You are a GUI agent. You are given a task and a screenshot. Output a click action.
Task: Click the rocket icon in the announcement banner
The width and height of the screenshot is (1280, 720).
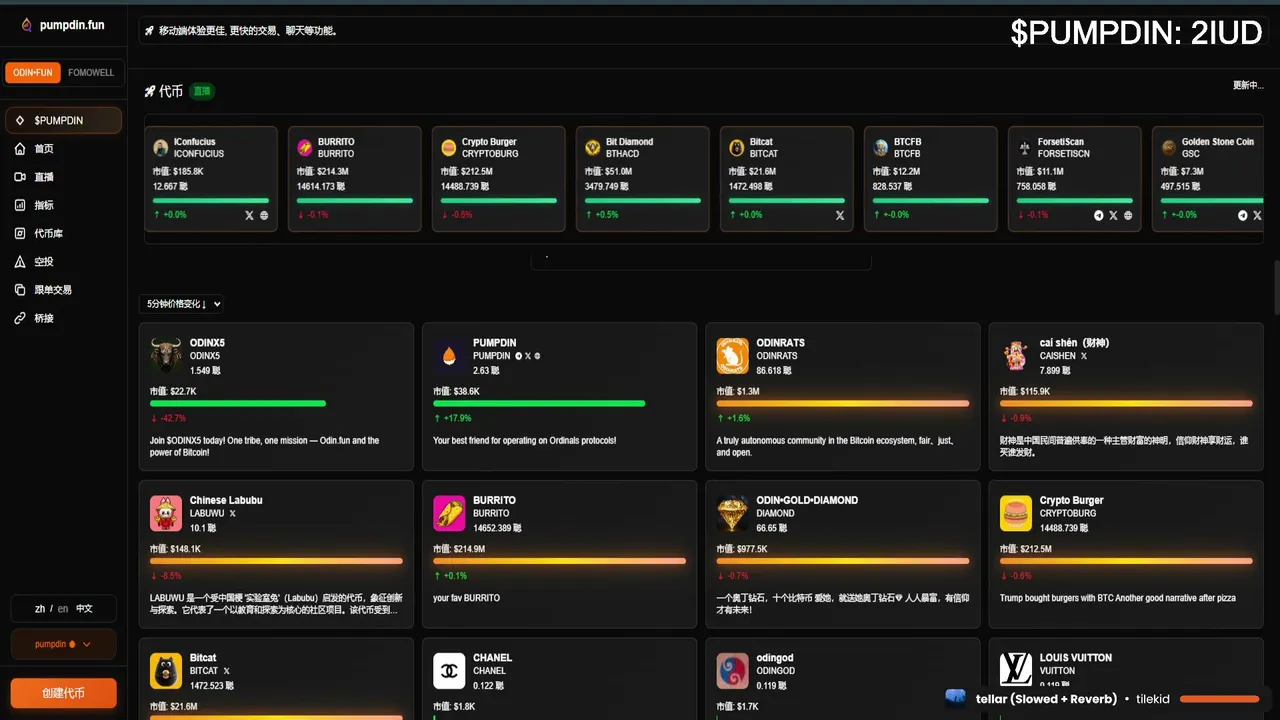(x=150, y=31)
